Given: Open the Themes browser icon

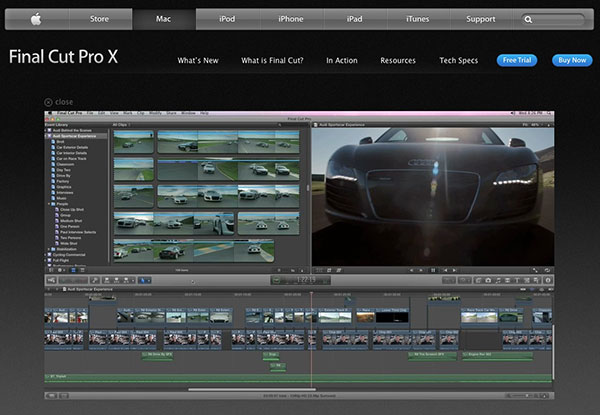Looking at the screenshot, I should point(536,280).
